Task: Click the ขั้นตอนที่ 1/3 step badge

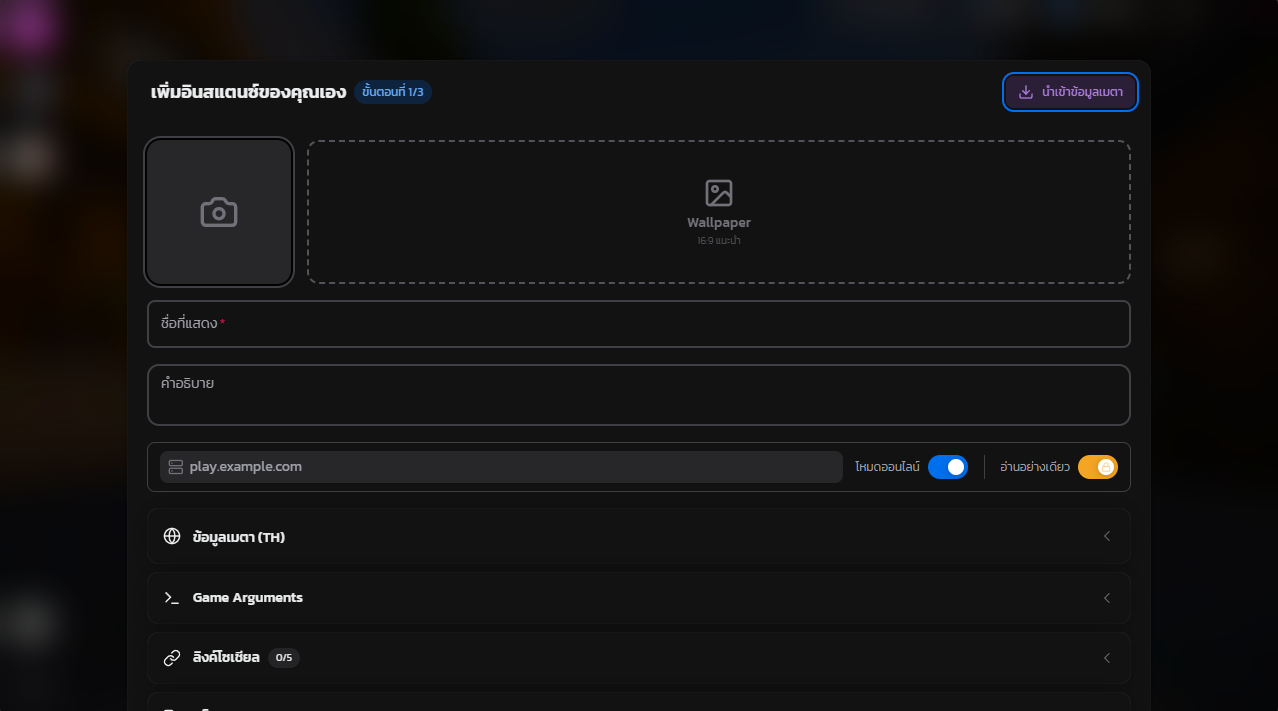Action: 393,92
